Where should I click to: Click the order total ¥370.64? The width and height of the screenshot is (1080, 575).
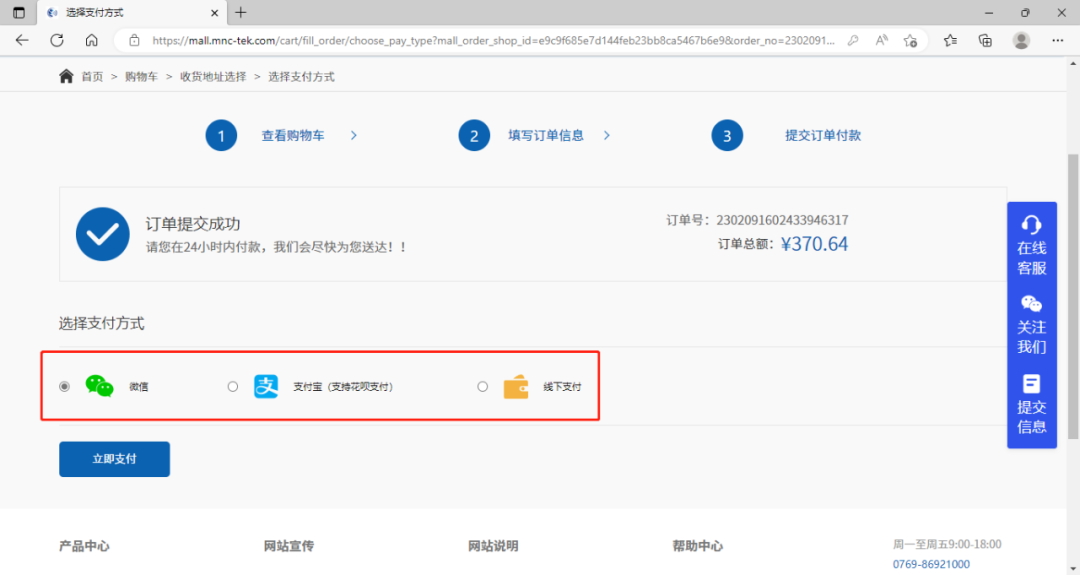(814, 244)
